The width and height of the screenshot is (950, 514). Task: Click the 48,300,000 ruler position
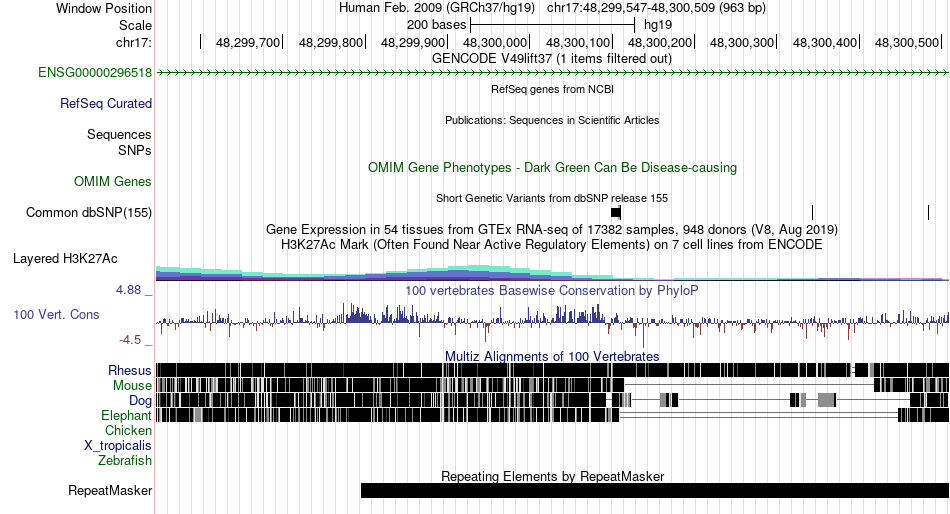[495, 42]
